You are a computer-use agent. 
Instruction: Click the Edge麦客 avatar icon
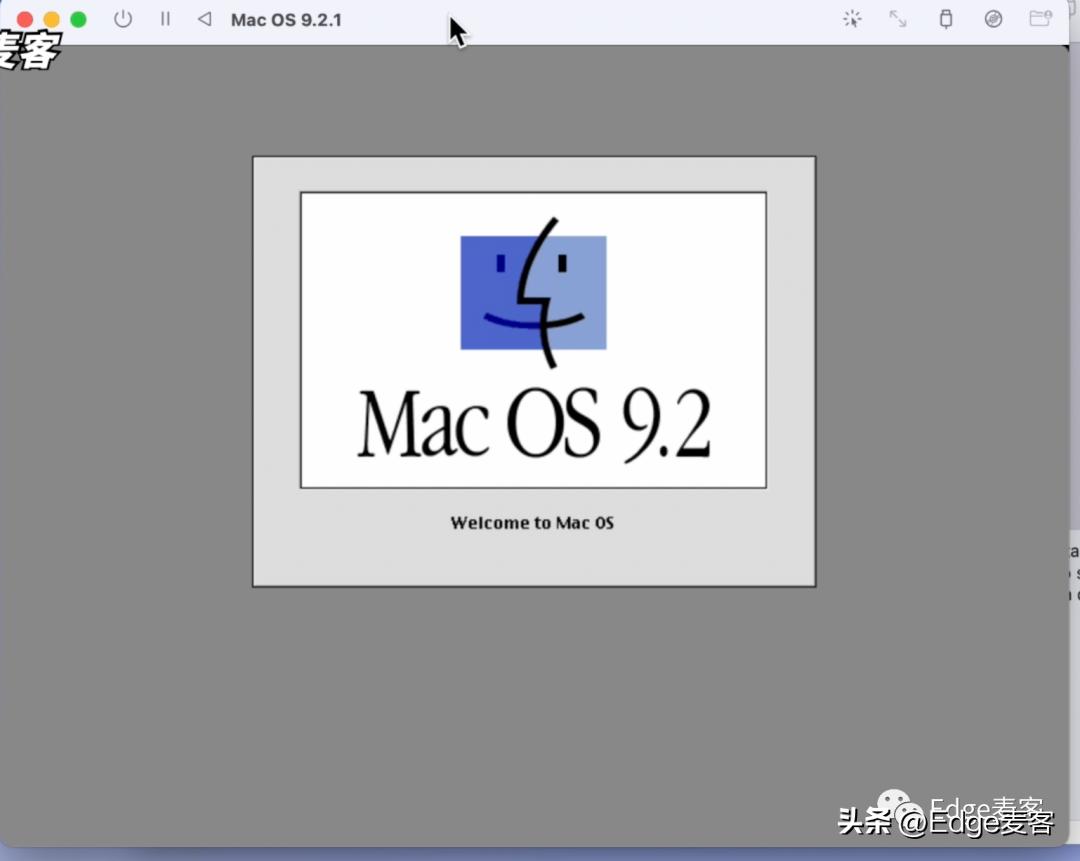tap(893, 803)
